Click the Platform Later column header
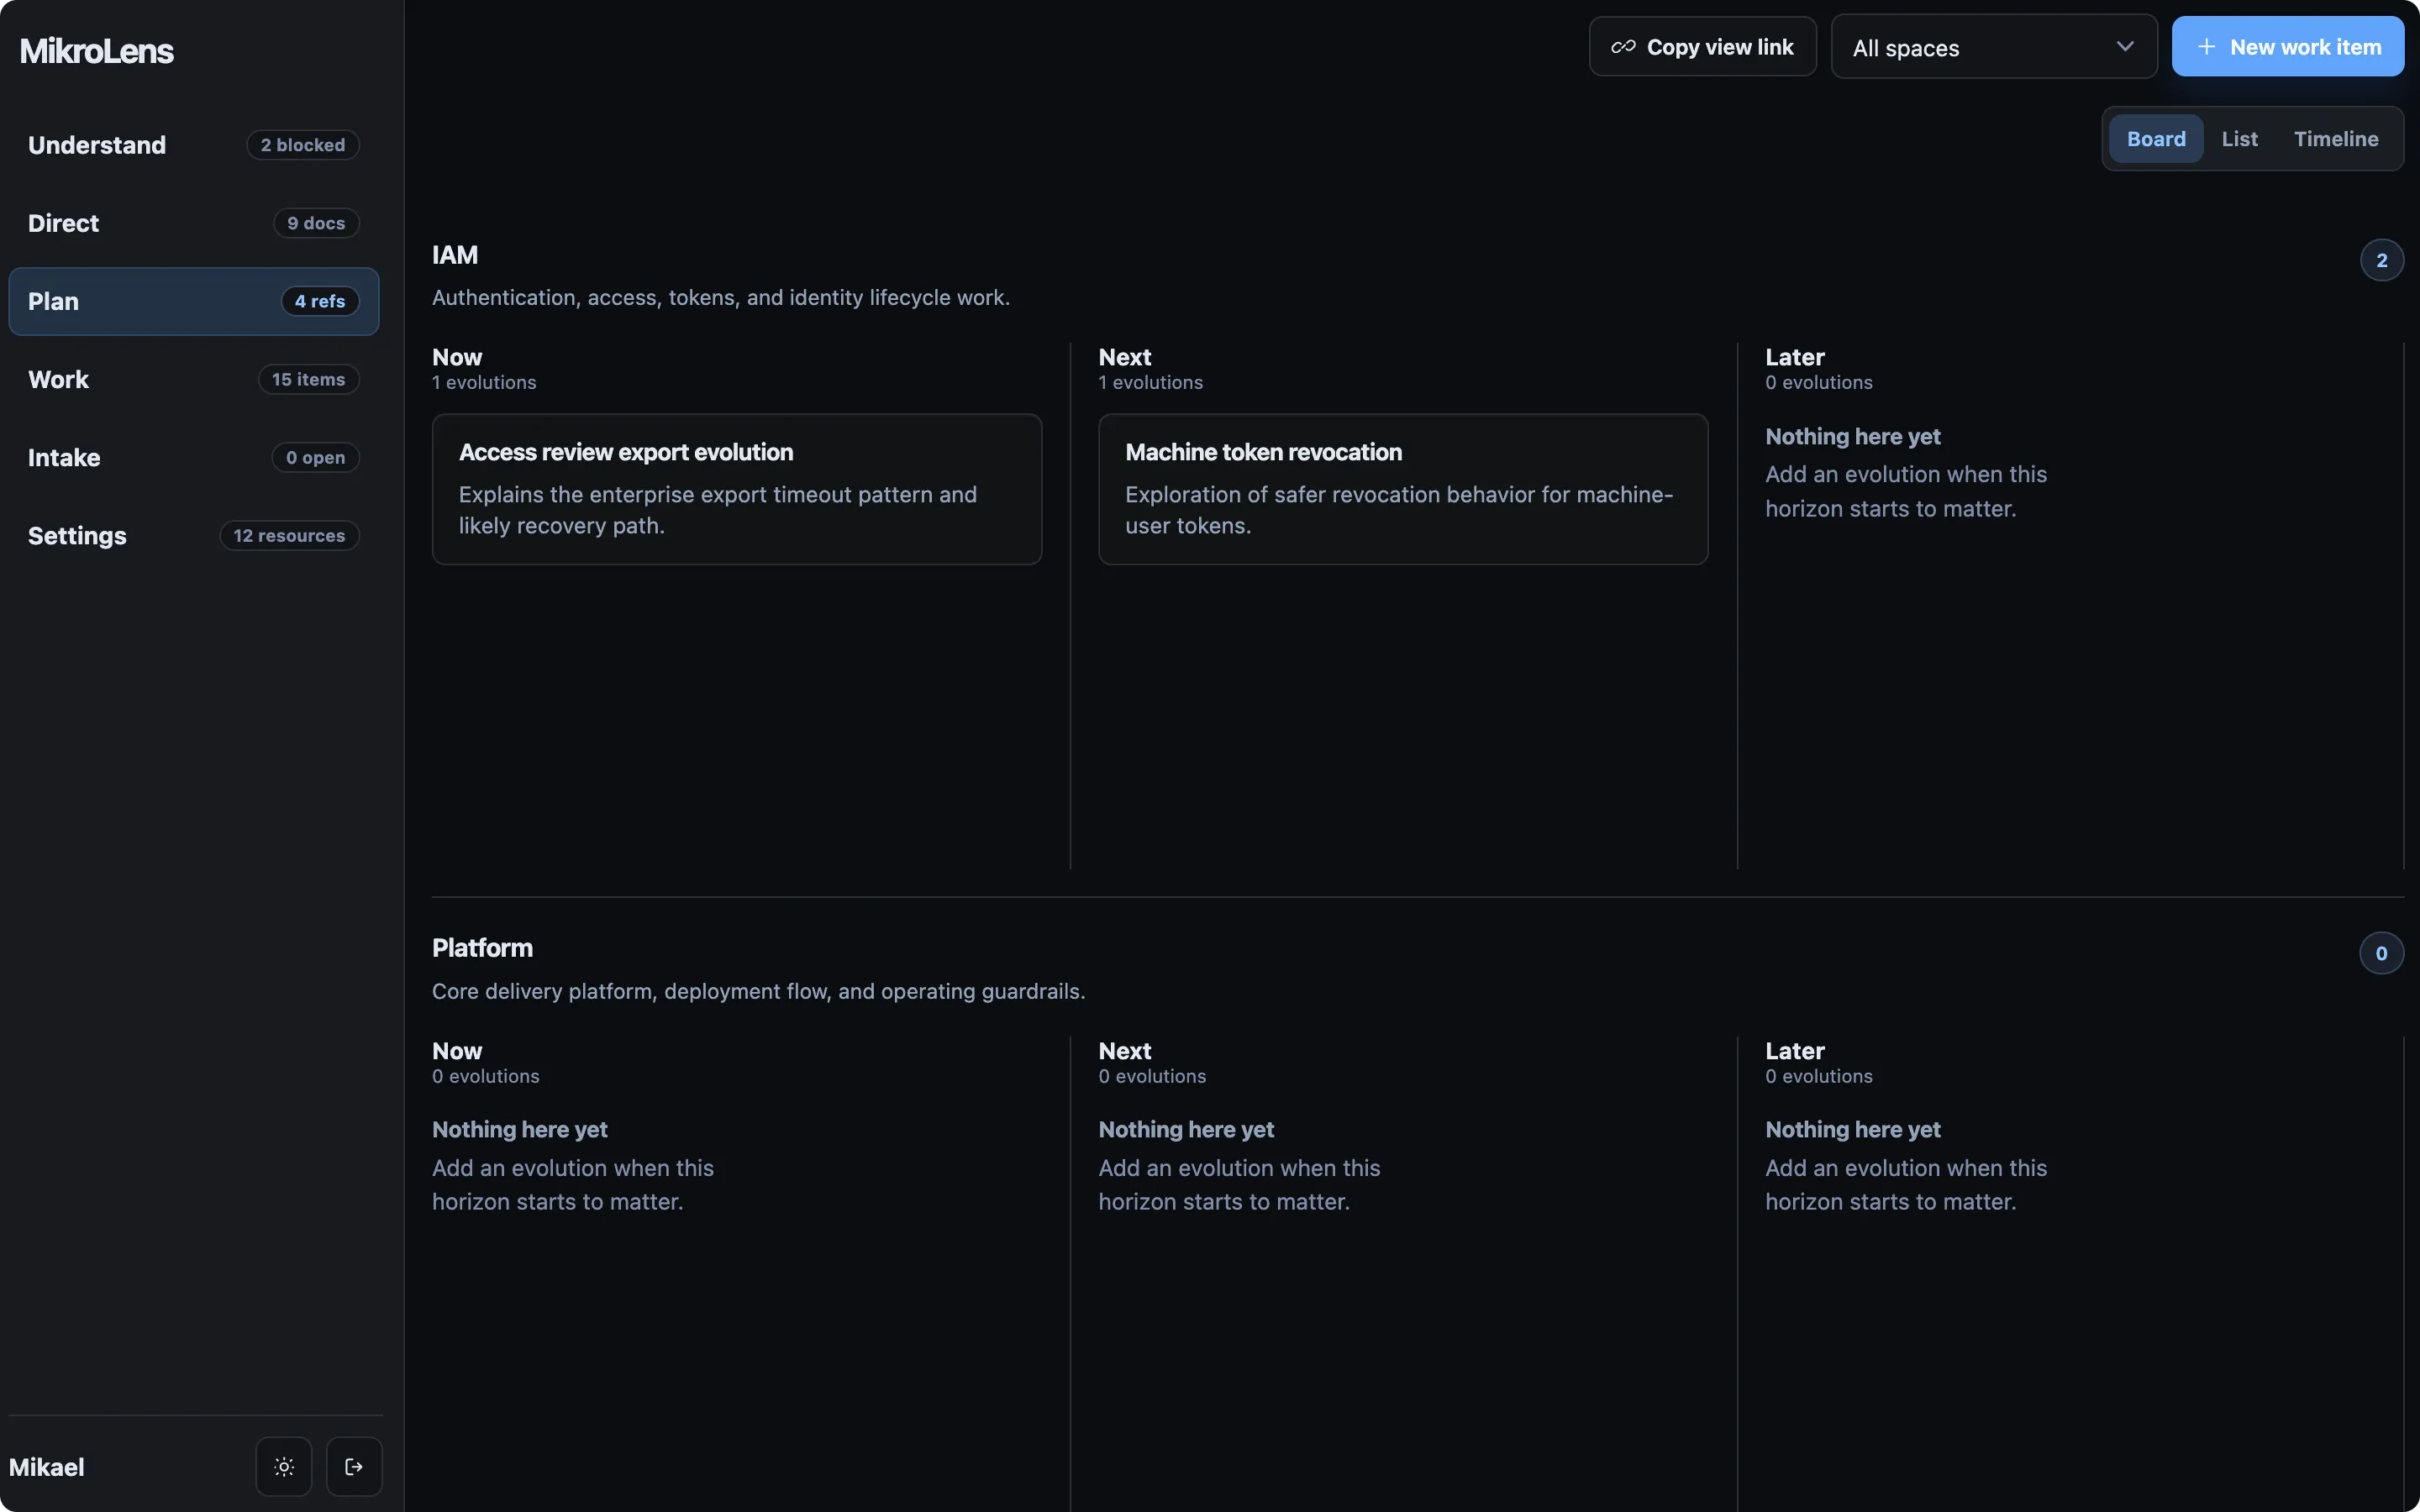Screen dimensions: 2420x1512 (1795, 1051)
